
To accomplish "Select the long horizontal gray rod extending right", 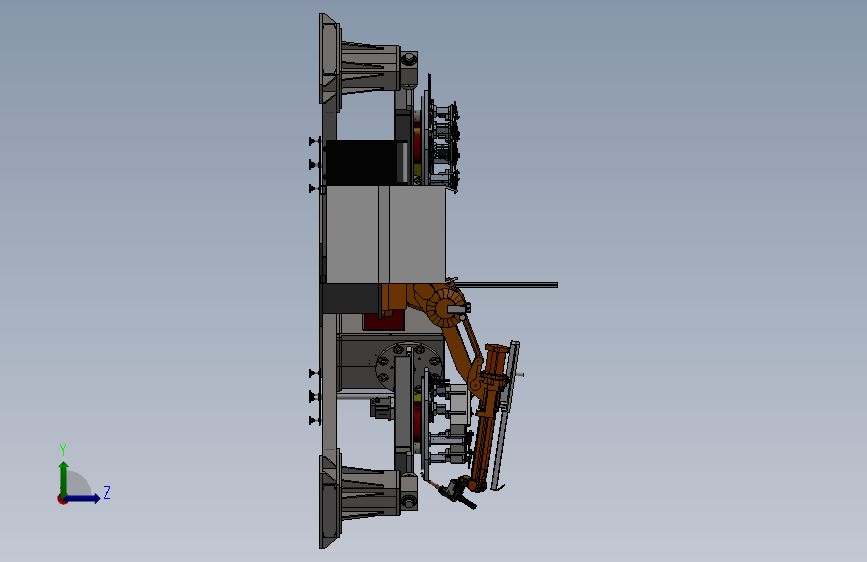I will coord(507,285).
